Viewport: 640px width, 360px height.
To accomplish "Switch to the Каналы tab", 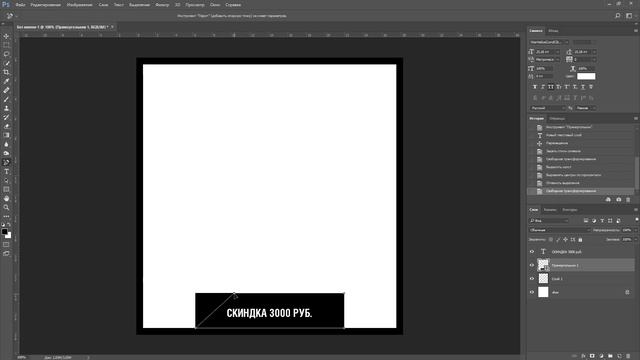I will point(550,210).
